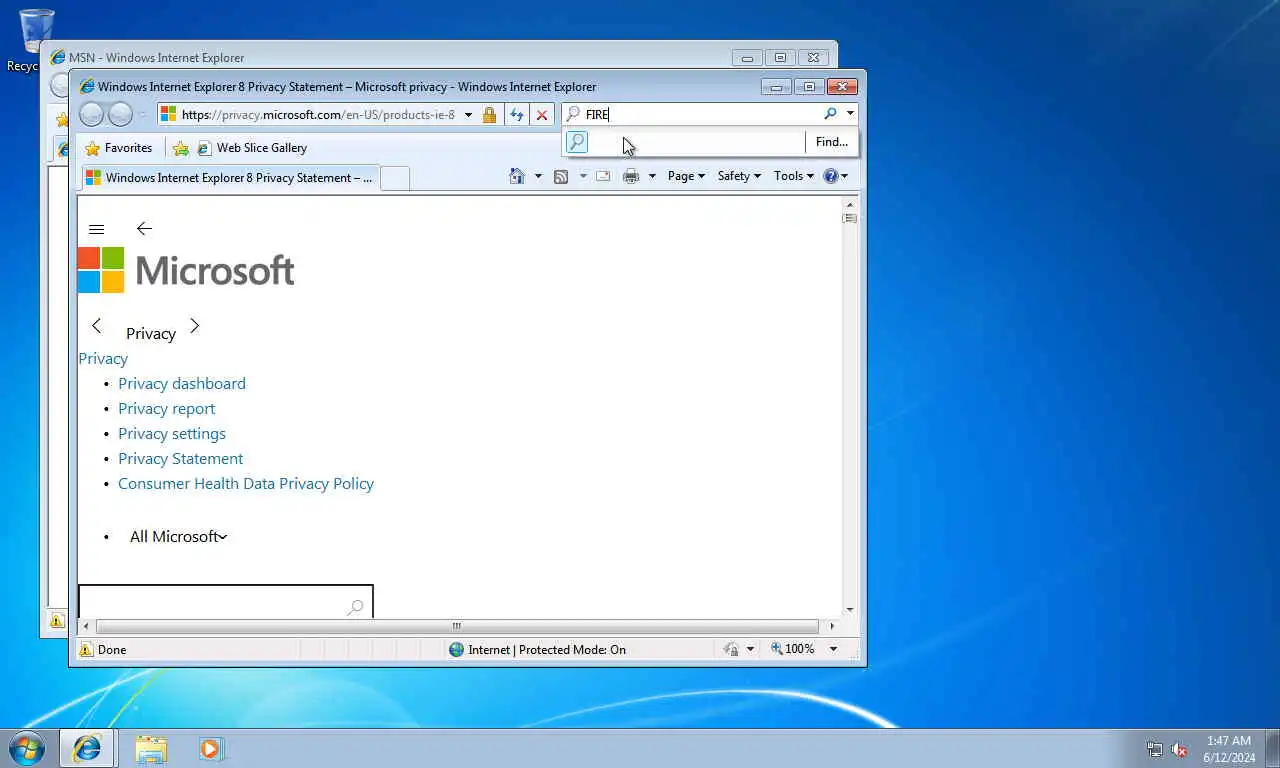Click the Find... button
Viewport: 1280px width, 768px height.
(x=832, y=142)
